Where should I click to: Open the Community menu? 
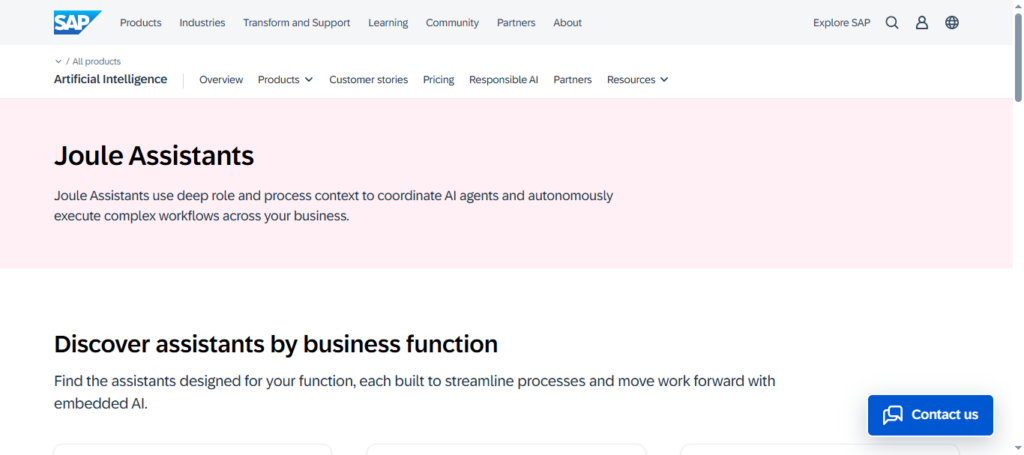tap(452, 23)
